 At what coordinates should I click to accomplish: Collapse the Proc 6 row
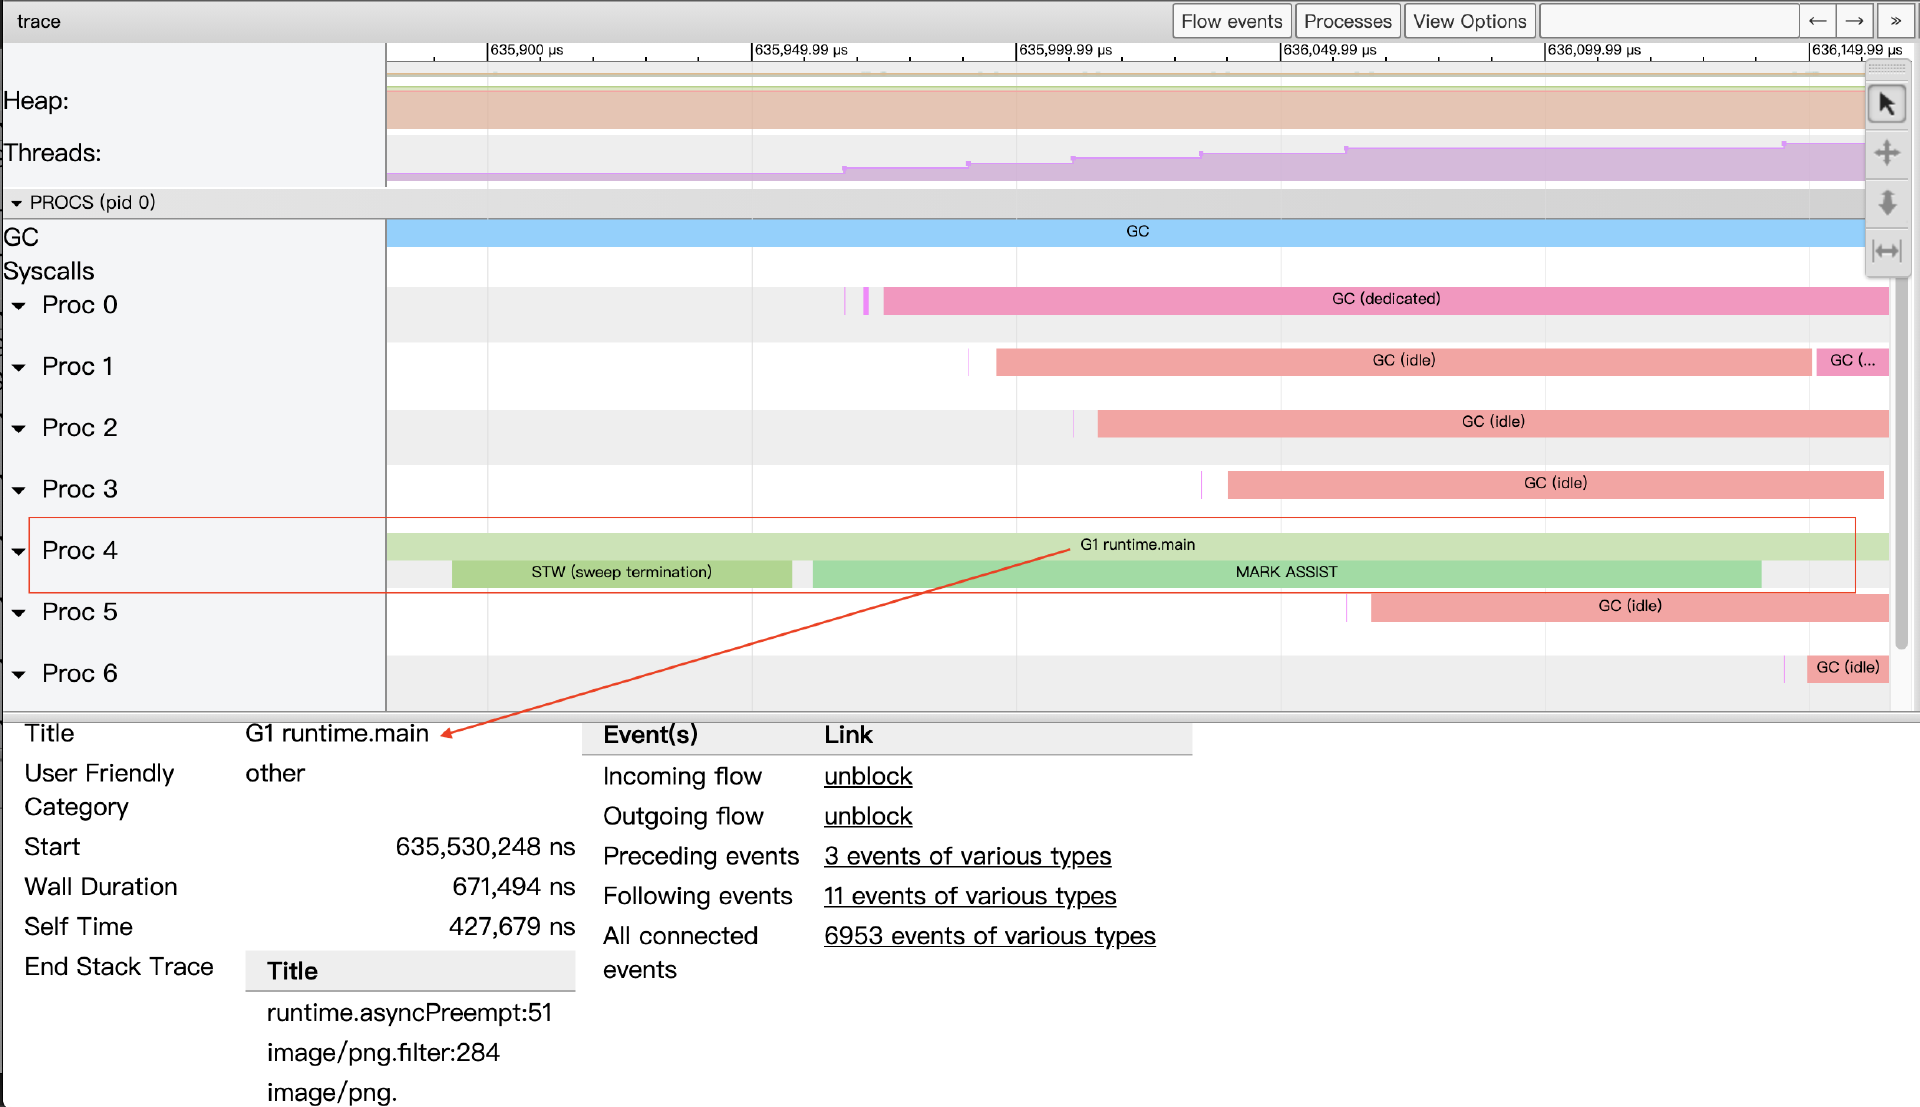[19, 674]
